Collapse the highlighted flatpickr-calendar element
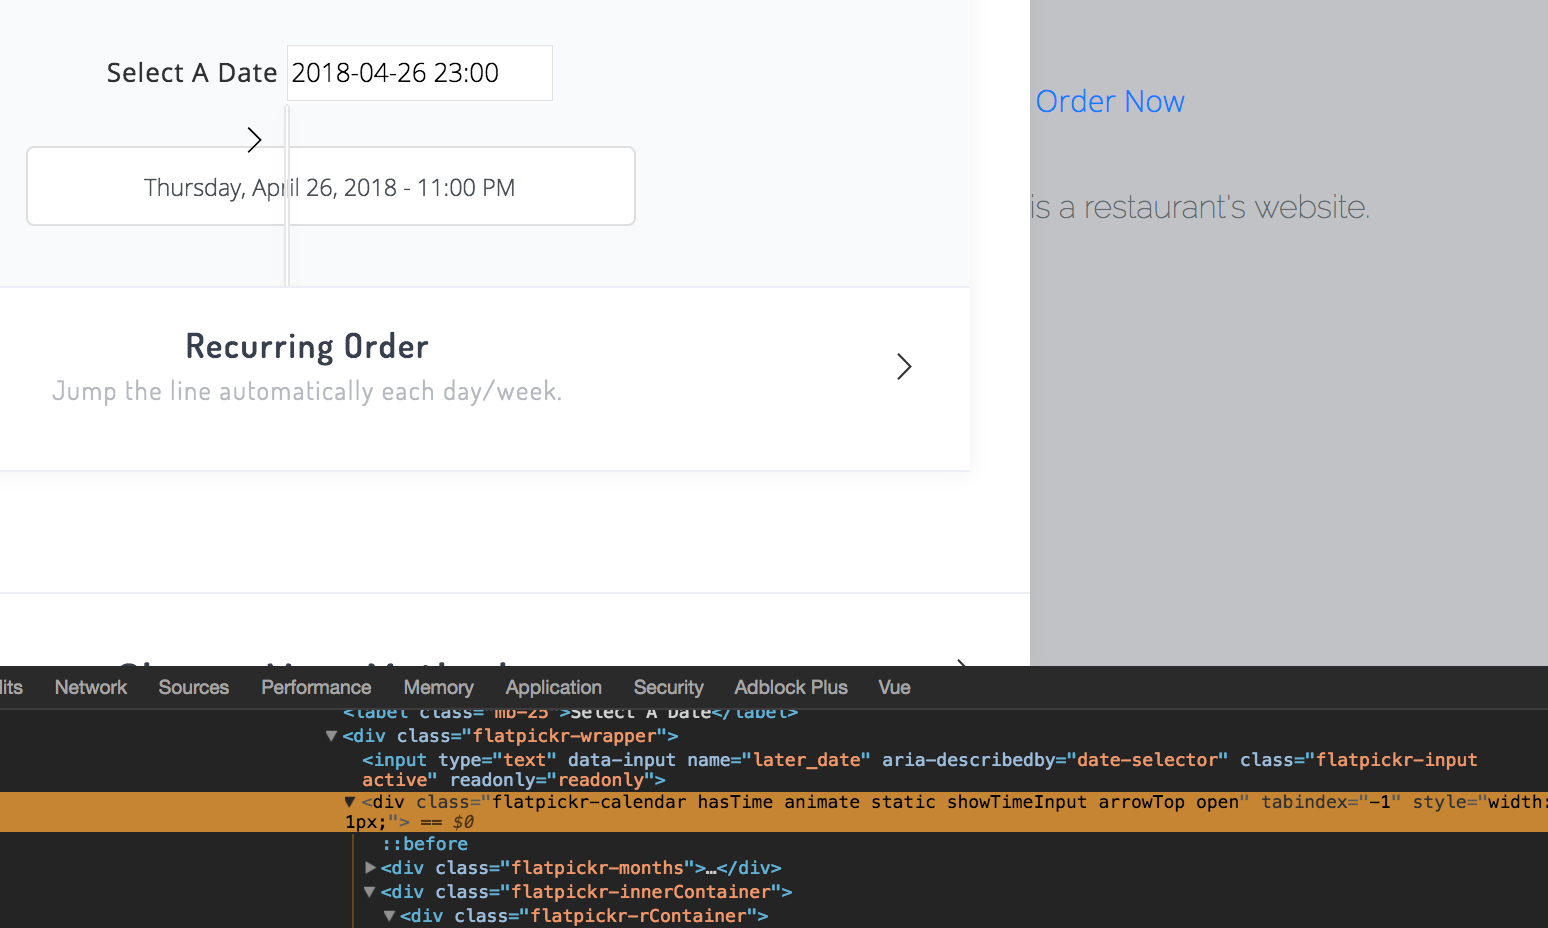 [x=349, y=801]
